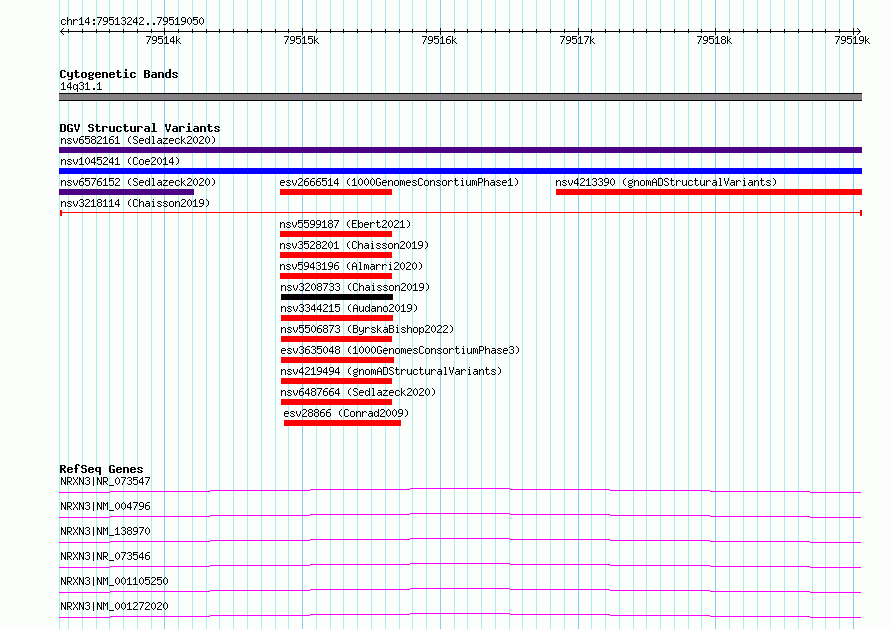Click the red bar under esv28866

coord(342,423)
